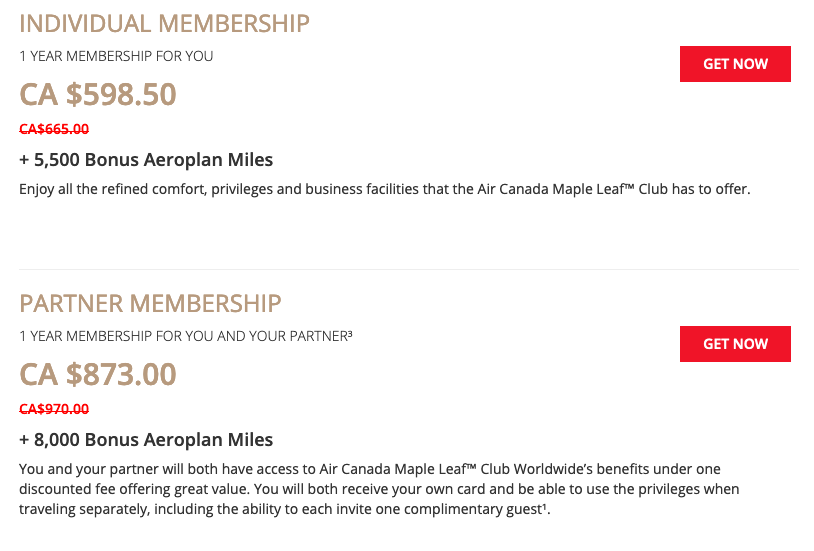Viewport: 814px width, 551px height.
Task: Open footnote 3 beside YOUR PARTNER
Action: pyautogui.click(x=349, y=333)
